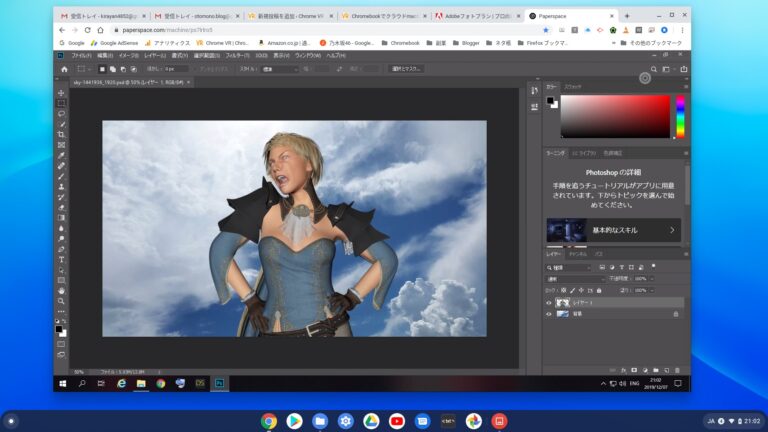This screenshot has width=768, height=432.
Task: Open the Layers panel flyout menu
Action: tap(686, 254)
